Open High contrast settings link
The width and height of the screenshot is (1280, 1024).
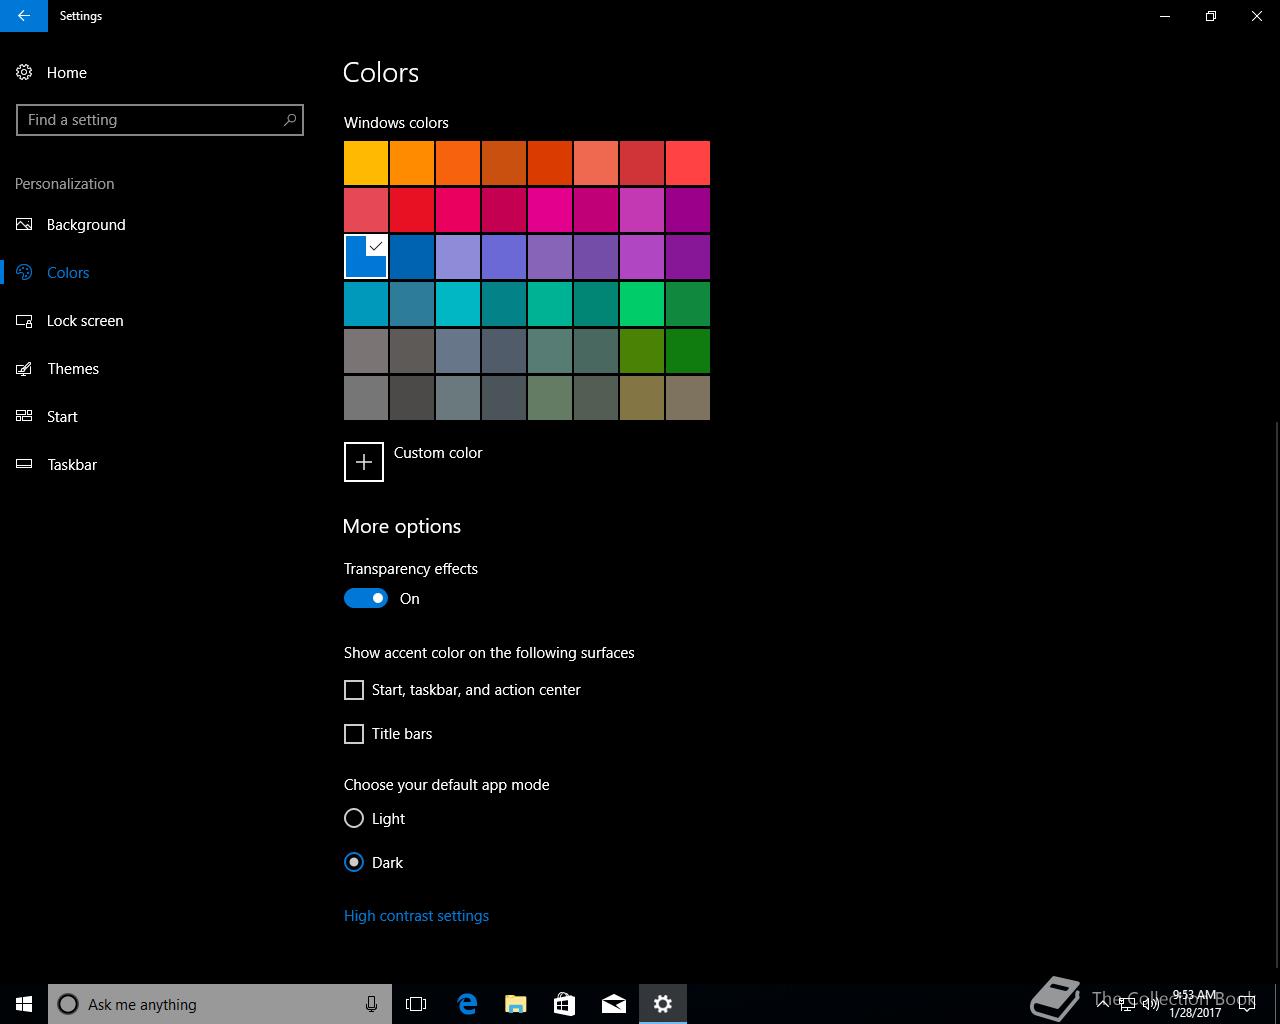[416, 916]
